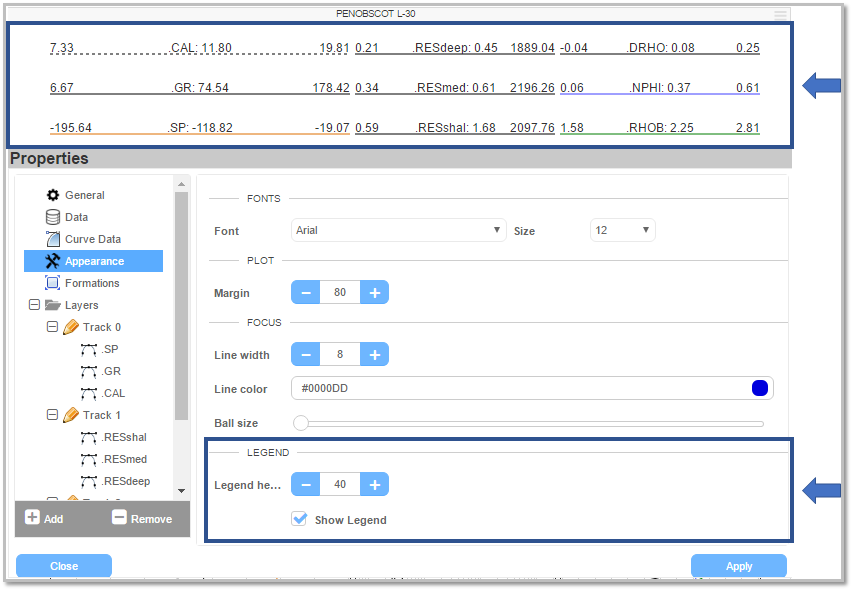Select the .CAL curve item

pyautogui.click(x=113, y=393)
